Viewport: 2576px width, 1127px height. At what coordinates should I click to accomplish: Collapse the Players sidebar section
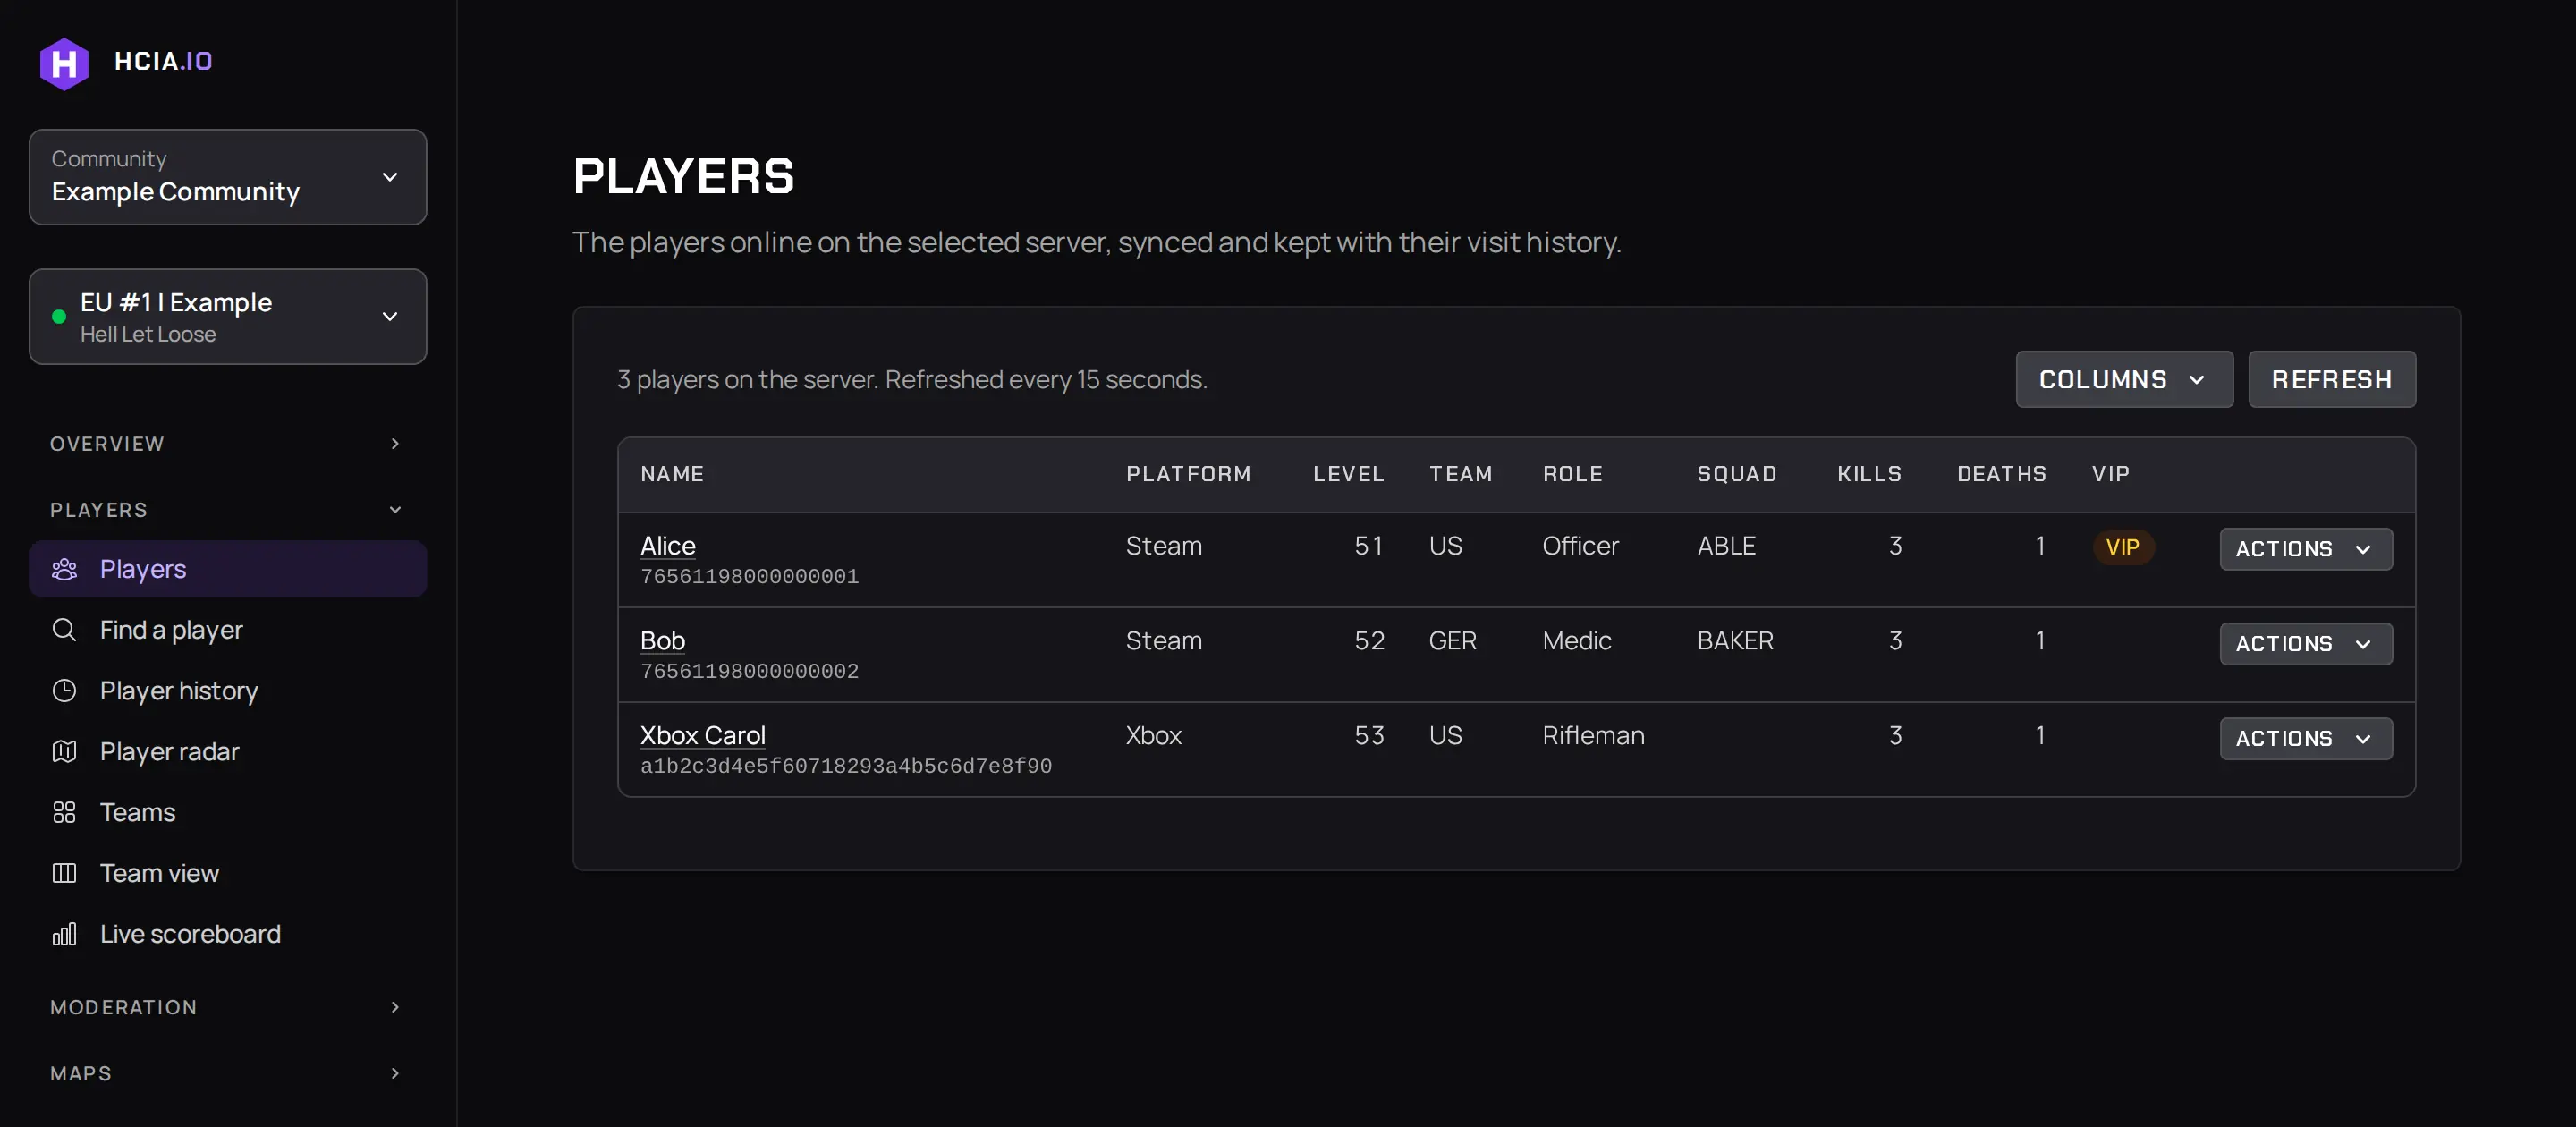coord(228,510)
